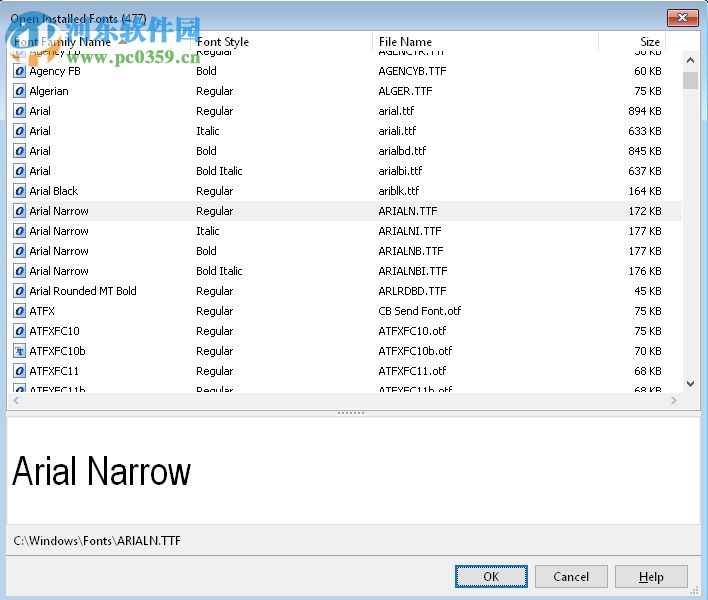Click the file name ATFXFC10b.otf

(x=415, y=351)
